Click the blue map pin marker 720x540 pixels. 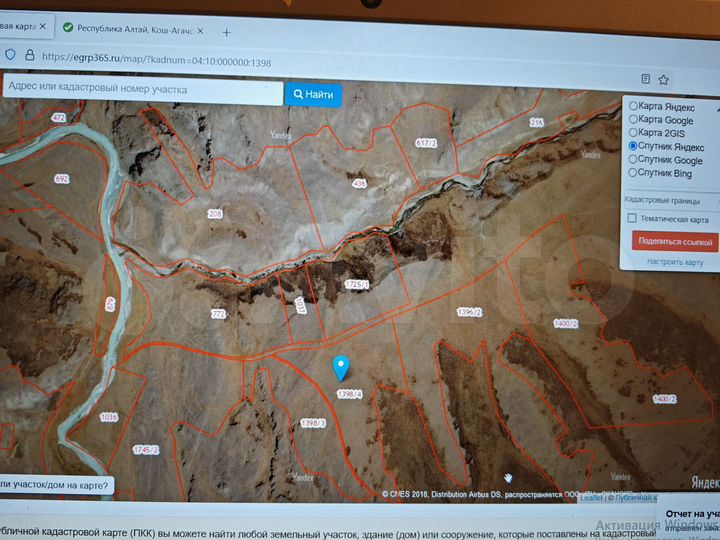(x=341, y=367)
